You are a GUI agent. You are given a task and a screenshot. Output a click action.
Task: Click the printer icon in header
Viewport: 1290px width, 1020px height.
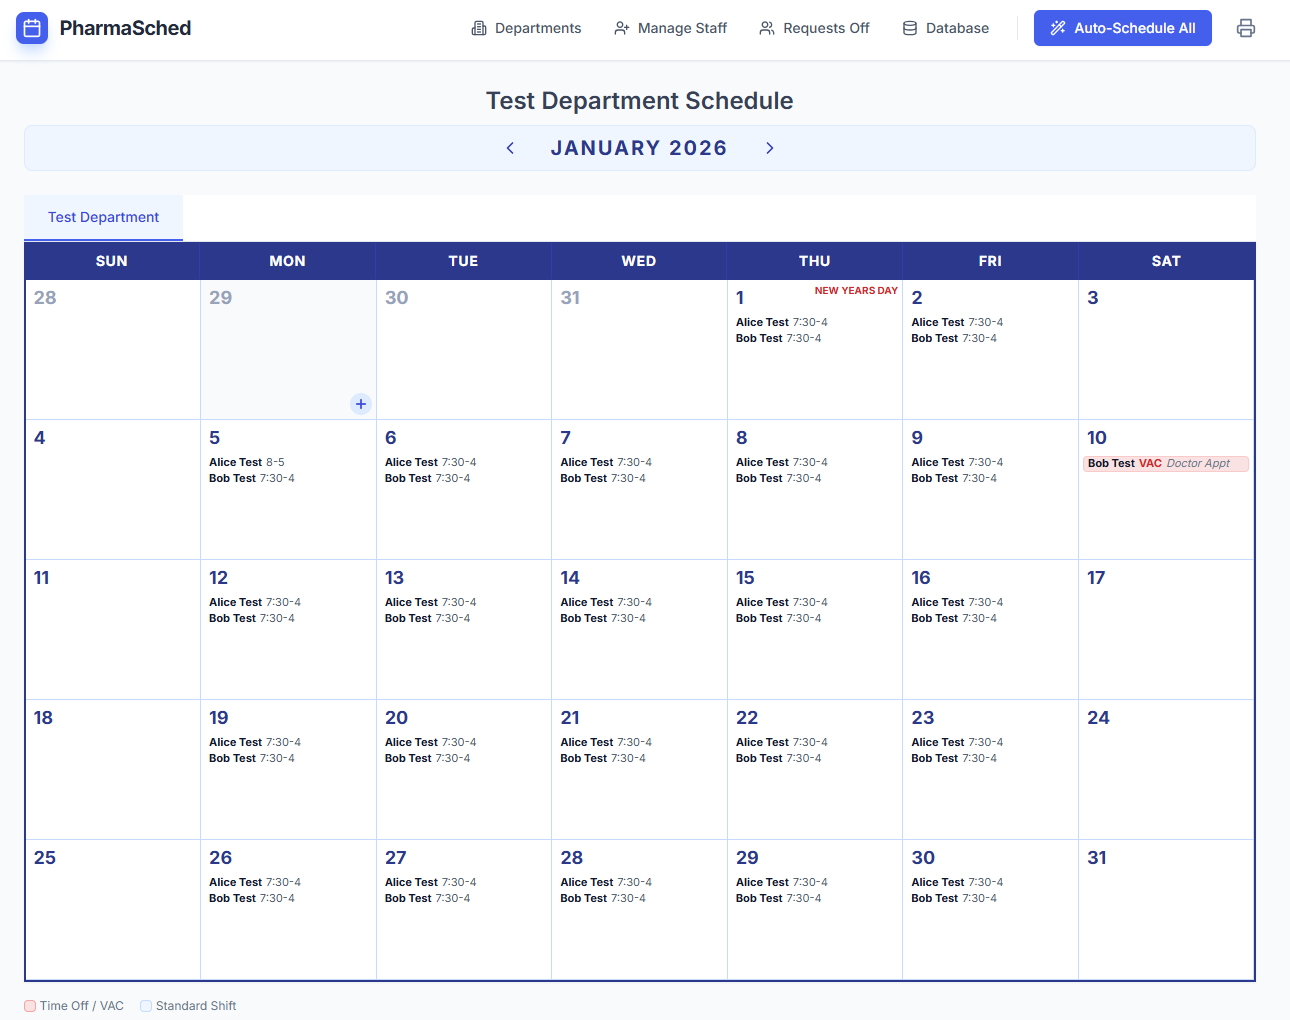click(1245, 28)
